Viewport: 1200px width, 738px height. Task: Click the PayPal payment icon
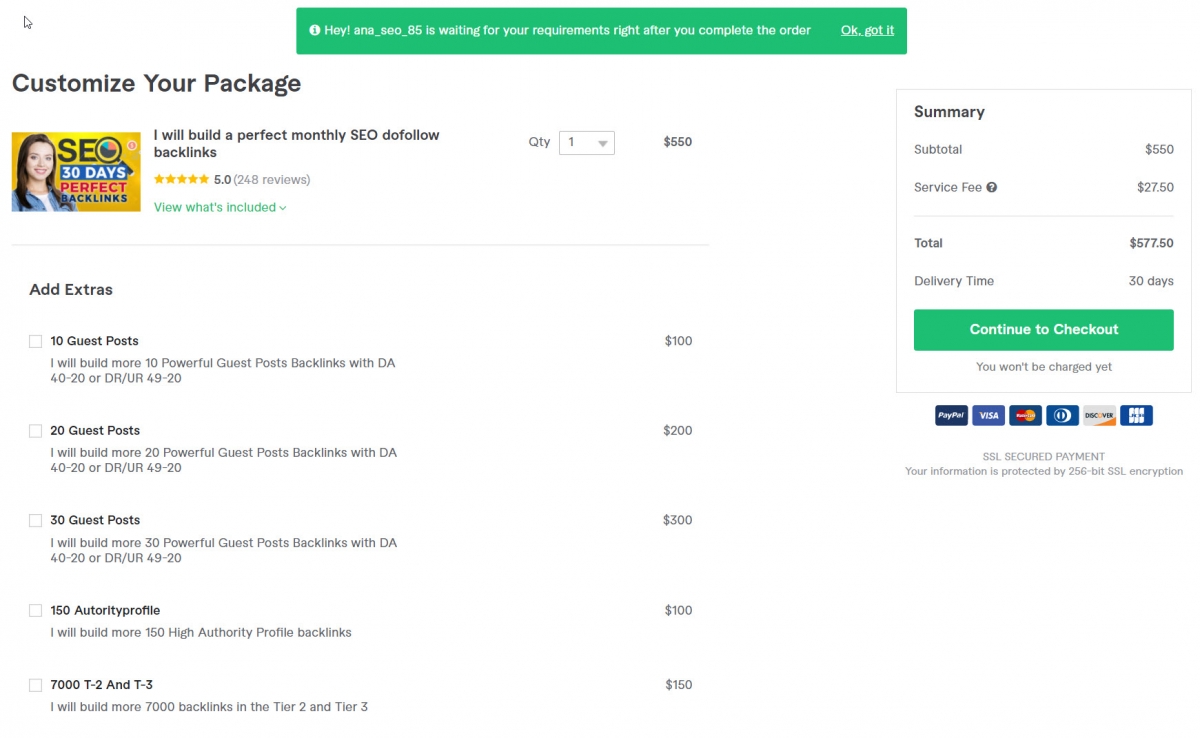pos(951,415)
